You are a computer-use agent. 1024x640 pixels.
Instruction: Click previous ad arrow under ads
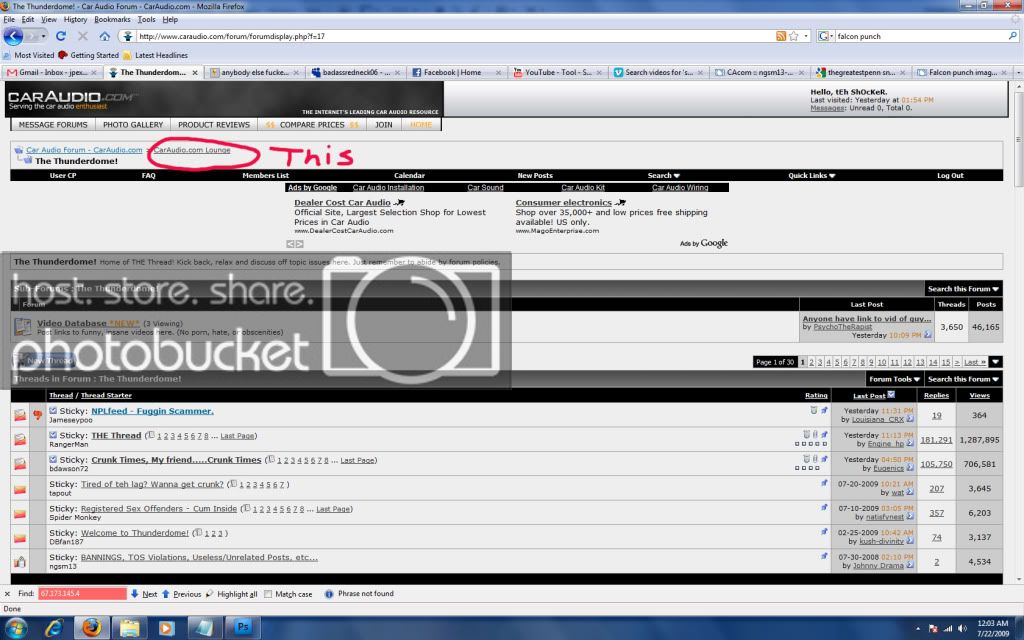(x=290, y=244)
